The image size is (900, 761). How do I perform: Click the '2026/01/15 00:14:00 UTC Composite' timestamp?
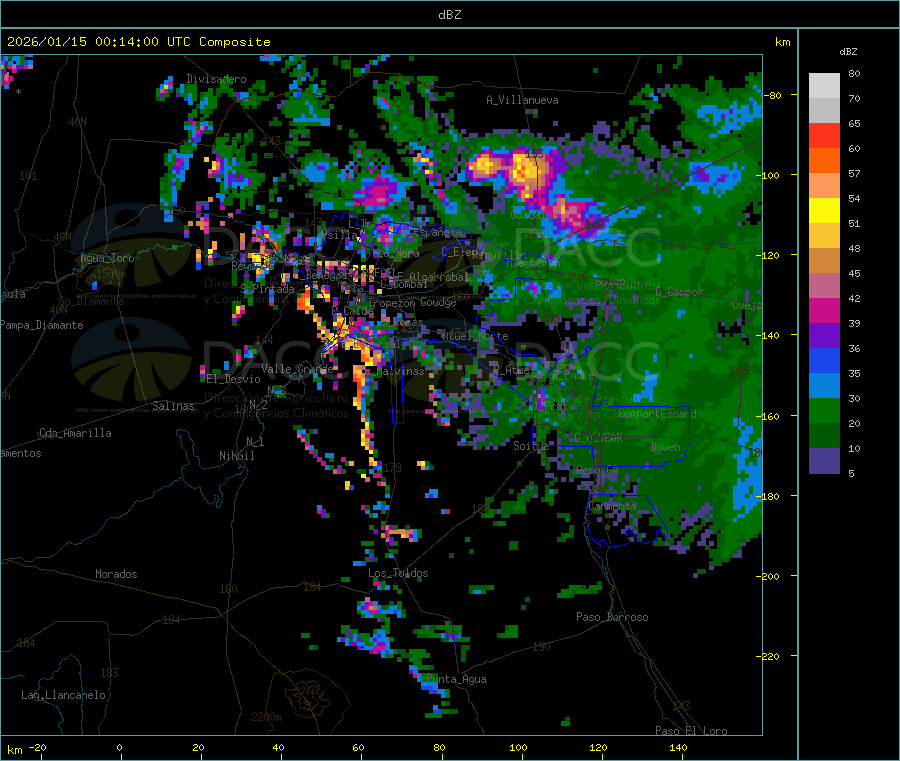coord(138,42)
